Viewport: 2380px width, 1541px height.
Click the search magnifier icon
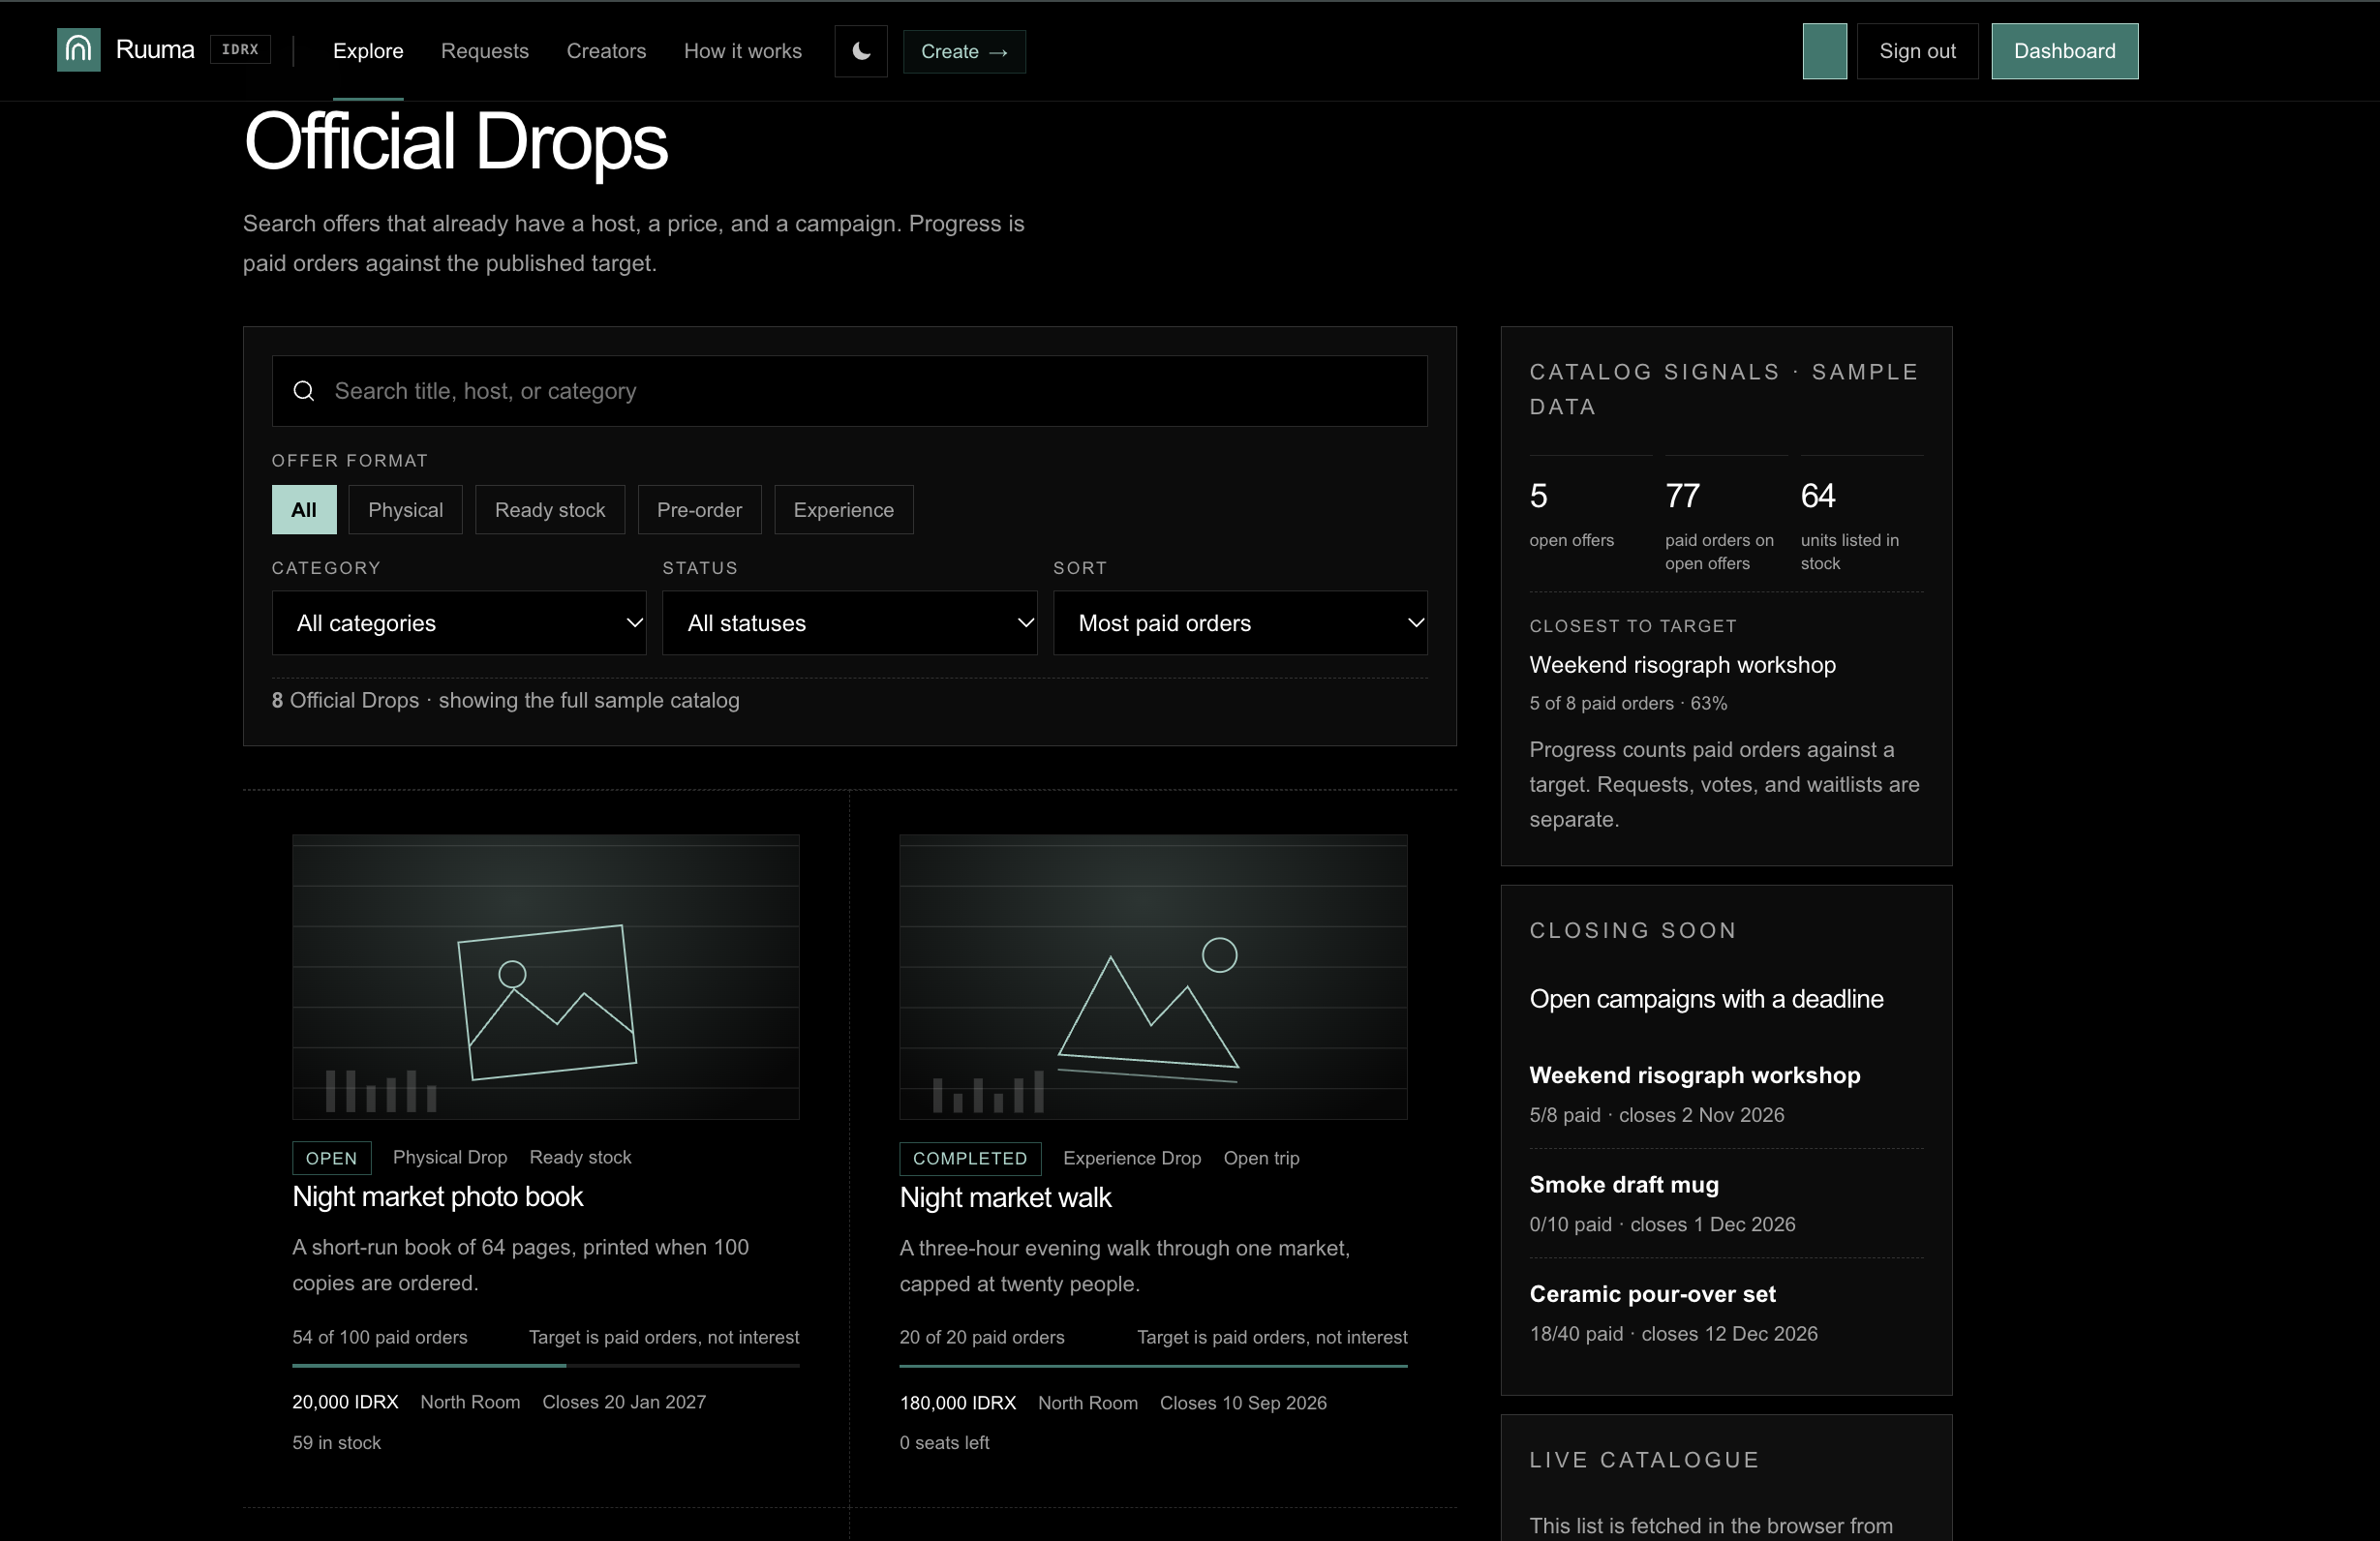click(x=304, y=391)
